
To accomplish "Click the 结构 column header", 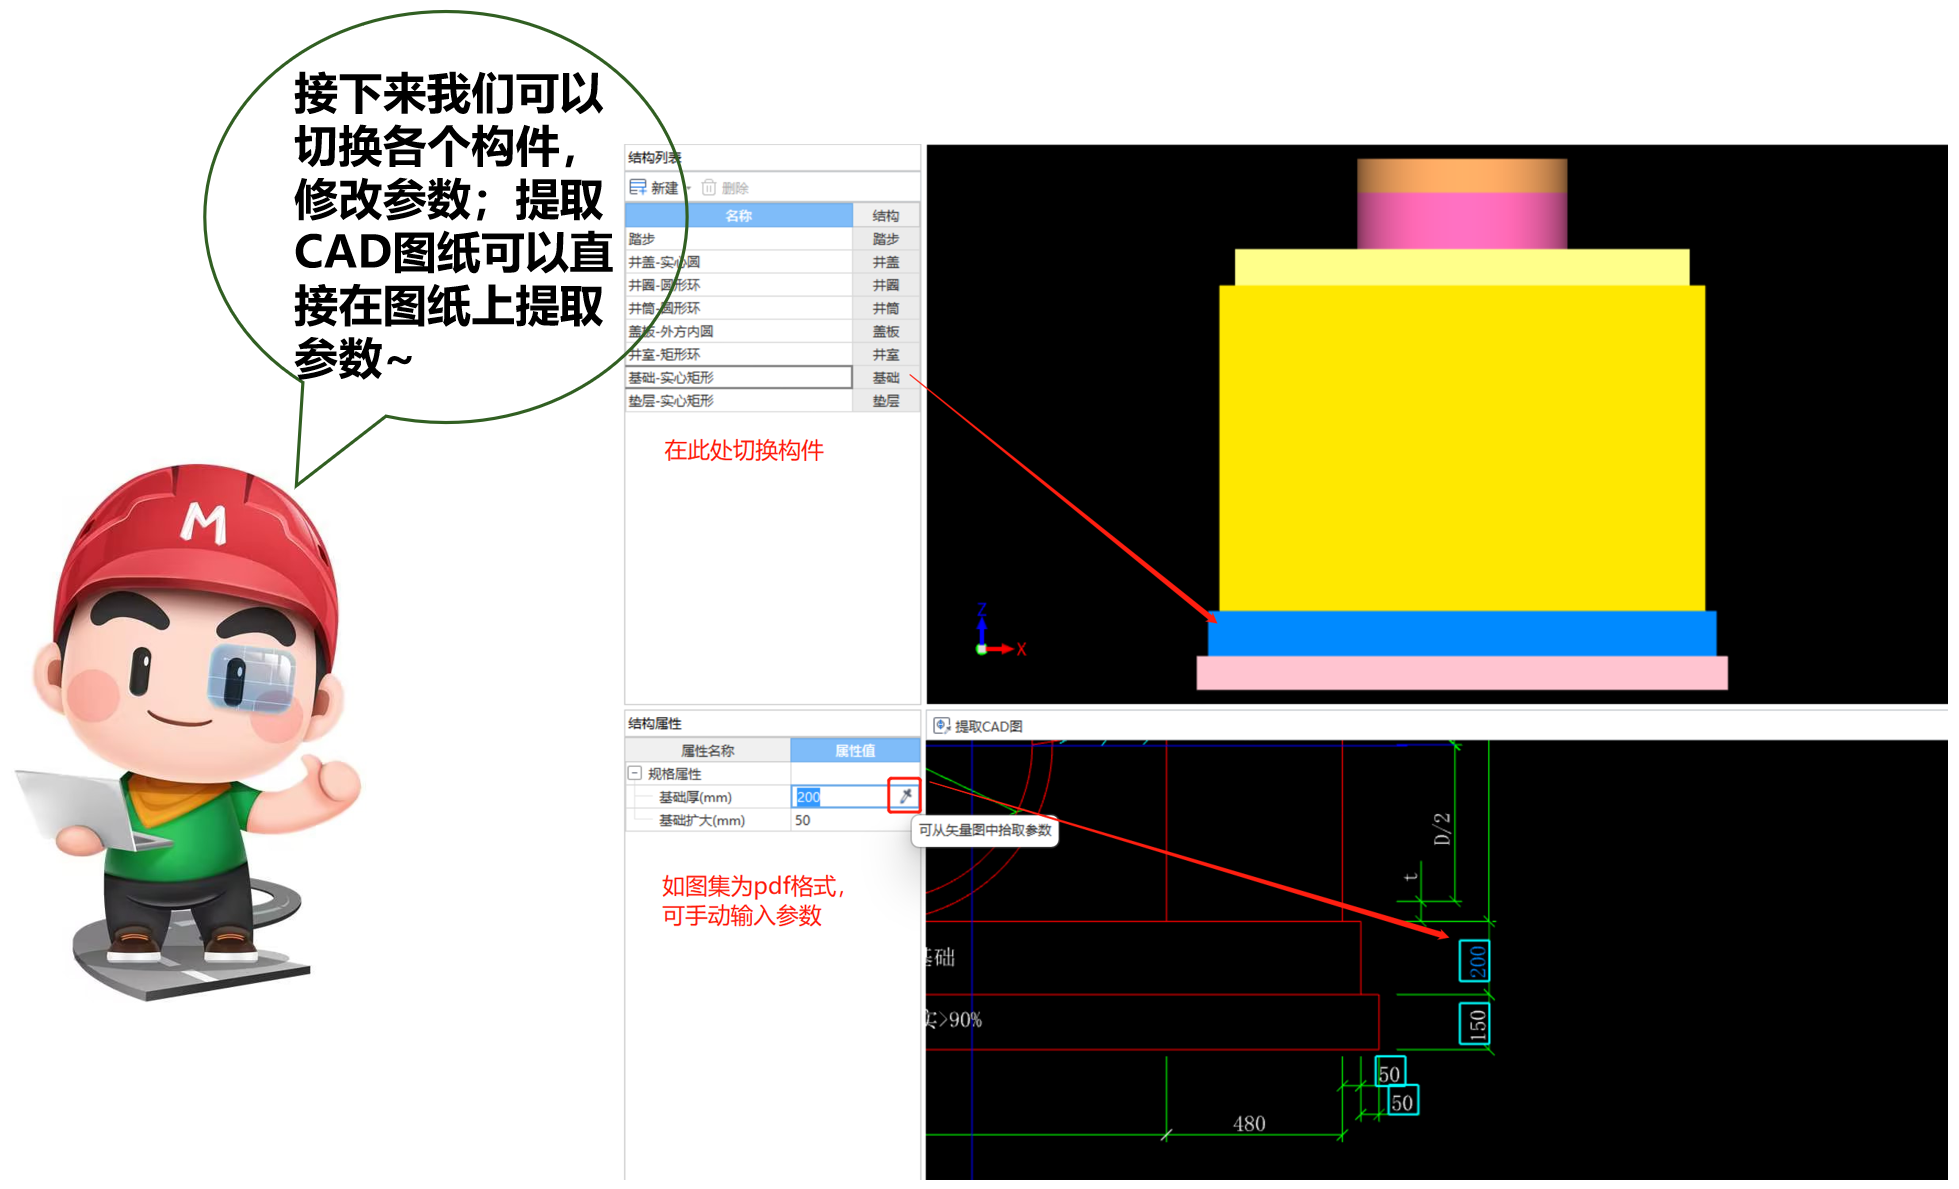I will (886, 215).
